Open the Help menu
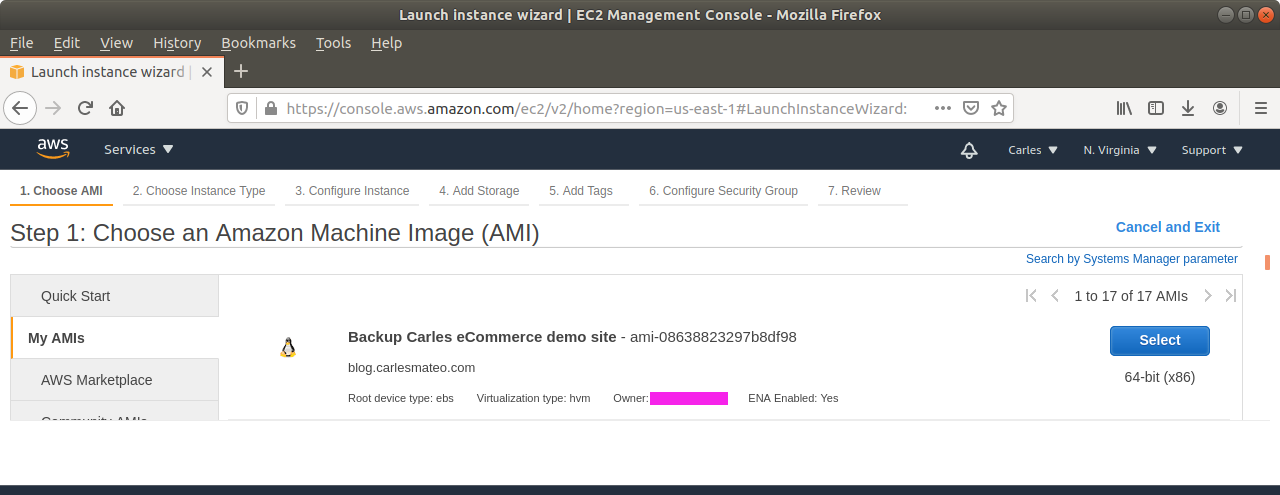1280x495 pixels. [x=386, y=43]
